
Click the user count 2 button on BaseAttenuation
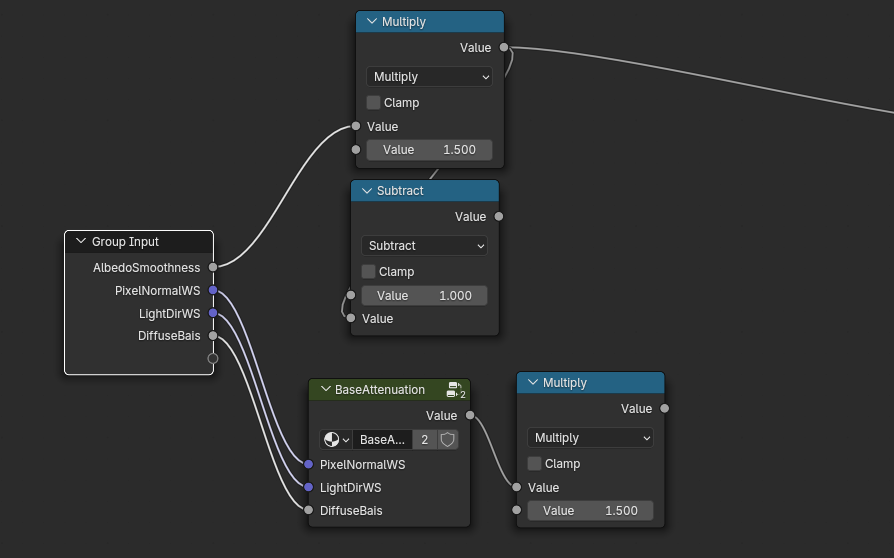425,440
